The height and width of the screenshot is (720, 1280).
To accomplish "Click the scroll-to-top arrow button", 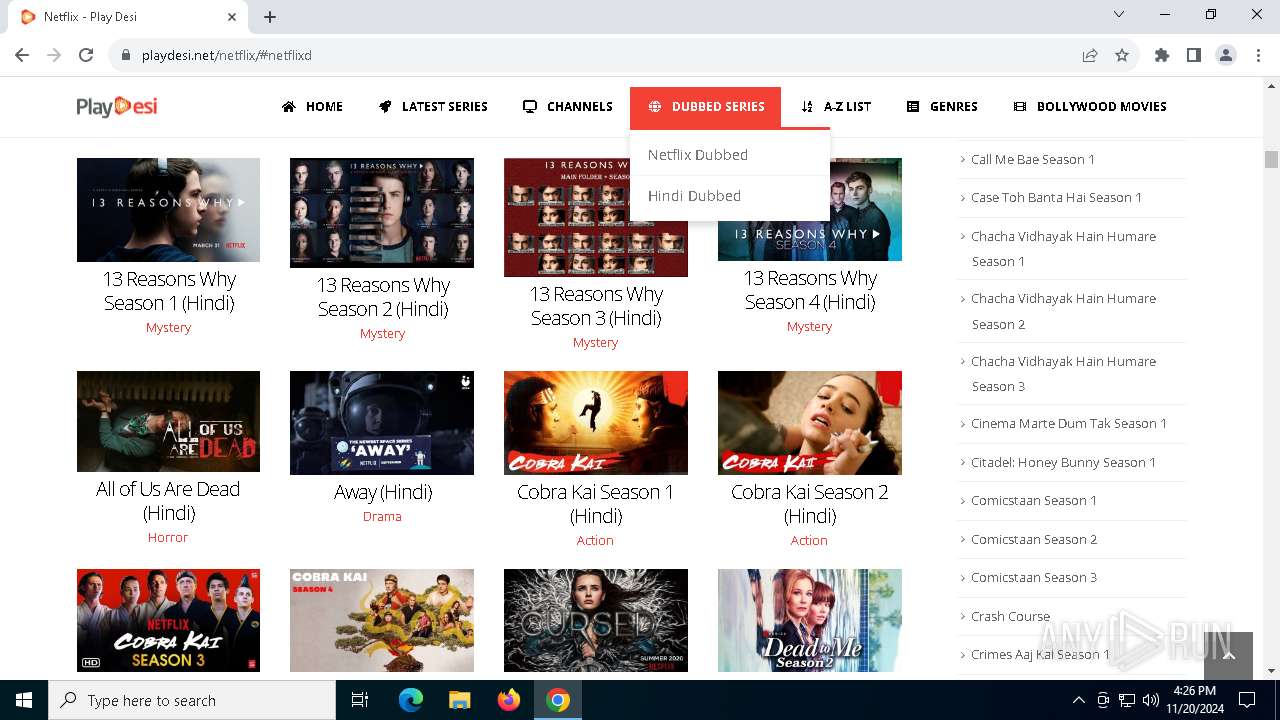I will pyautogui.click(x=1228, y=655).
